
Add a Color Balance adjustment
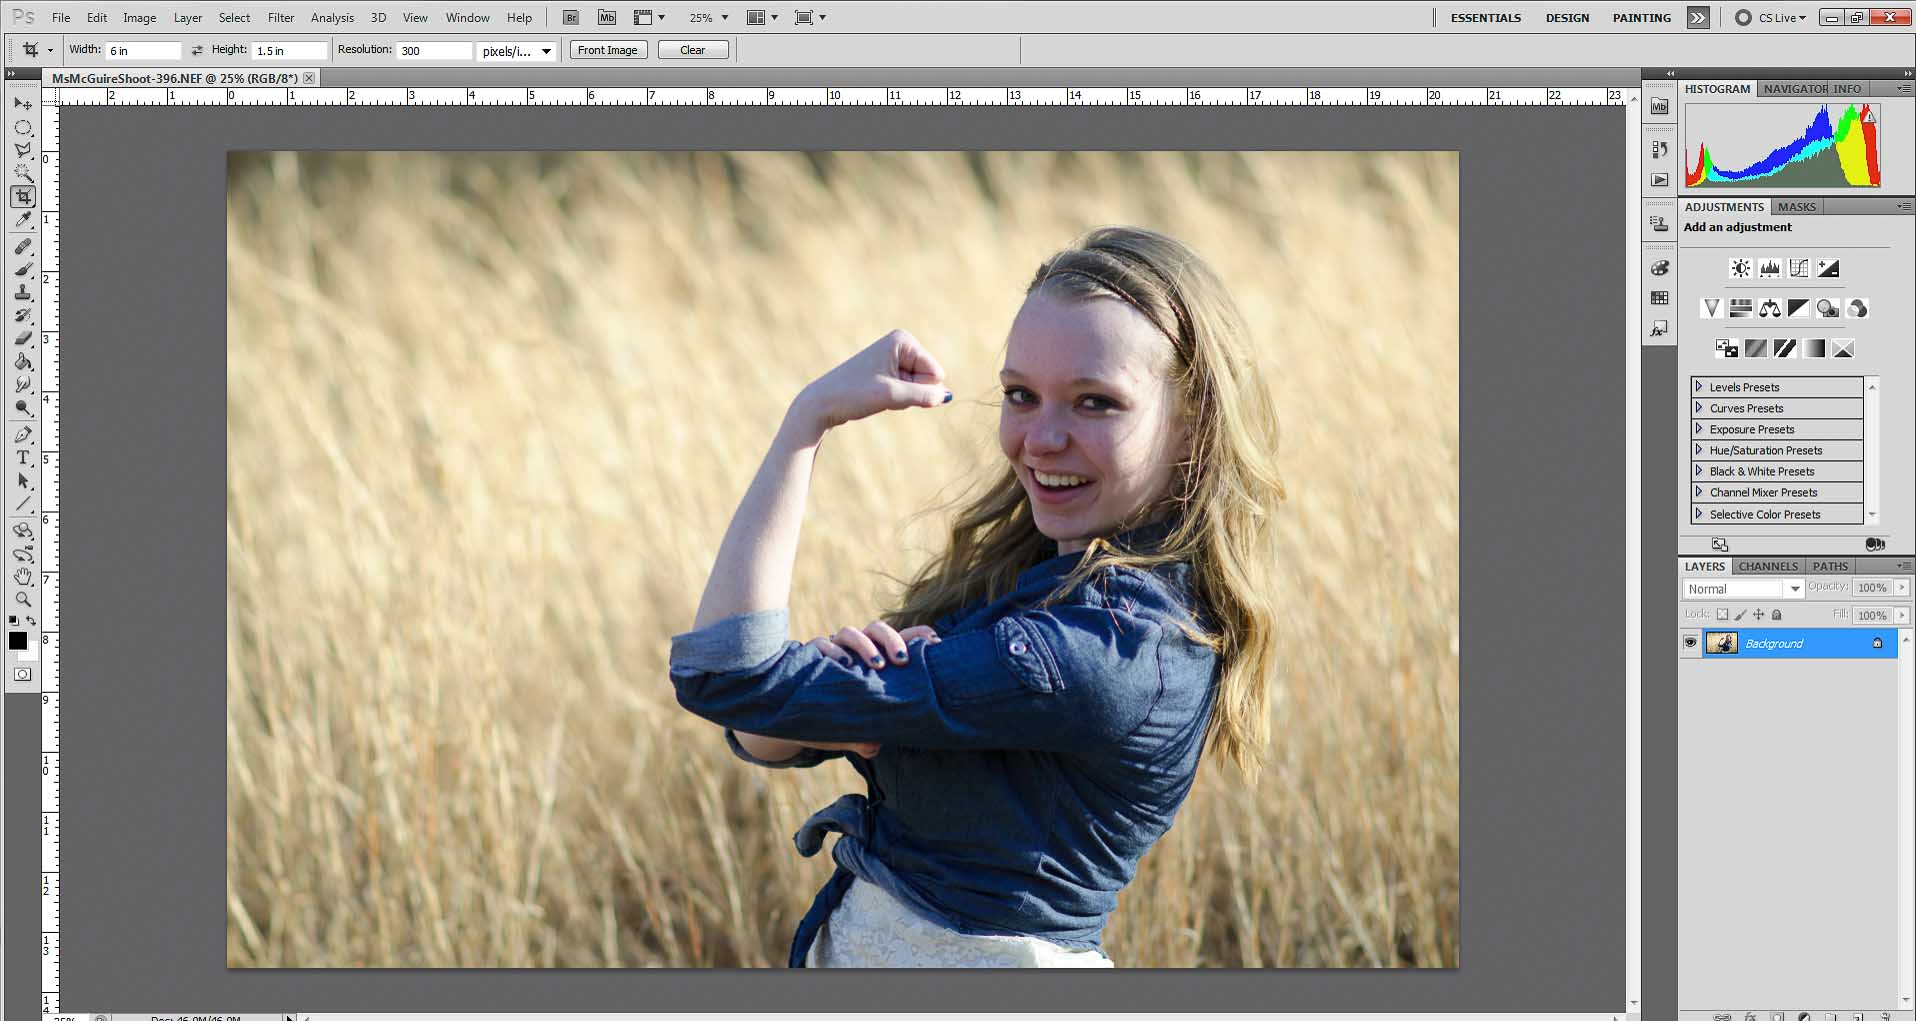(x=1770, y=308)
